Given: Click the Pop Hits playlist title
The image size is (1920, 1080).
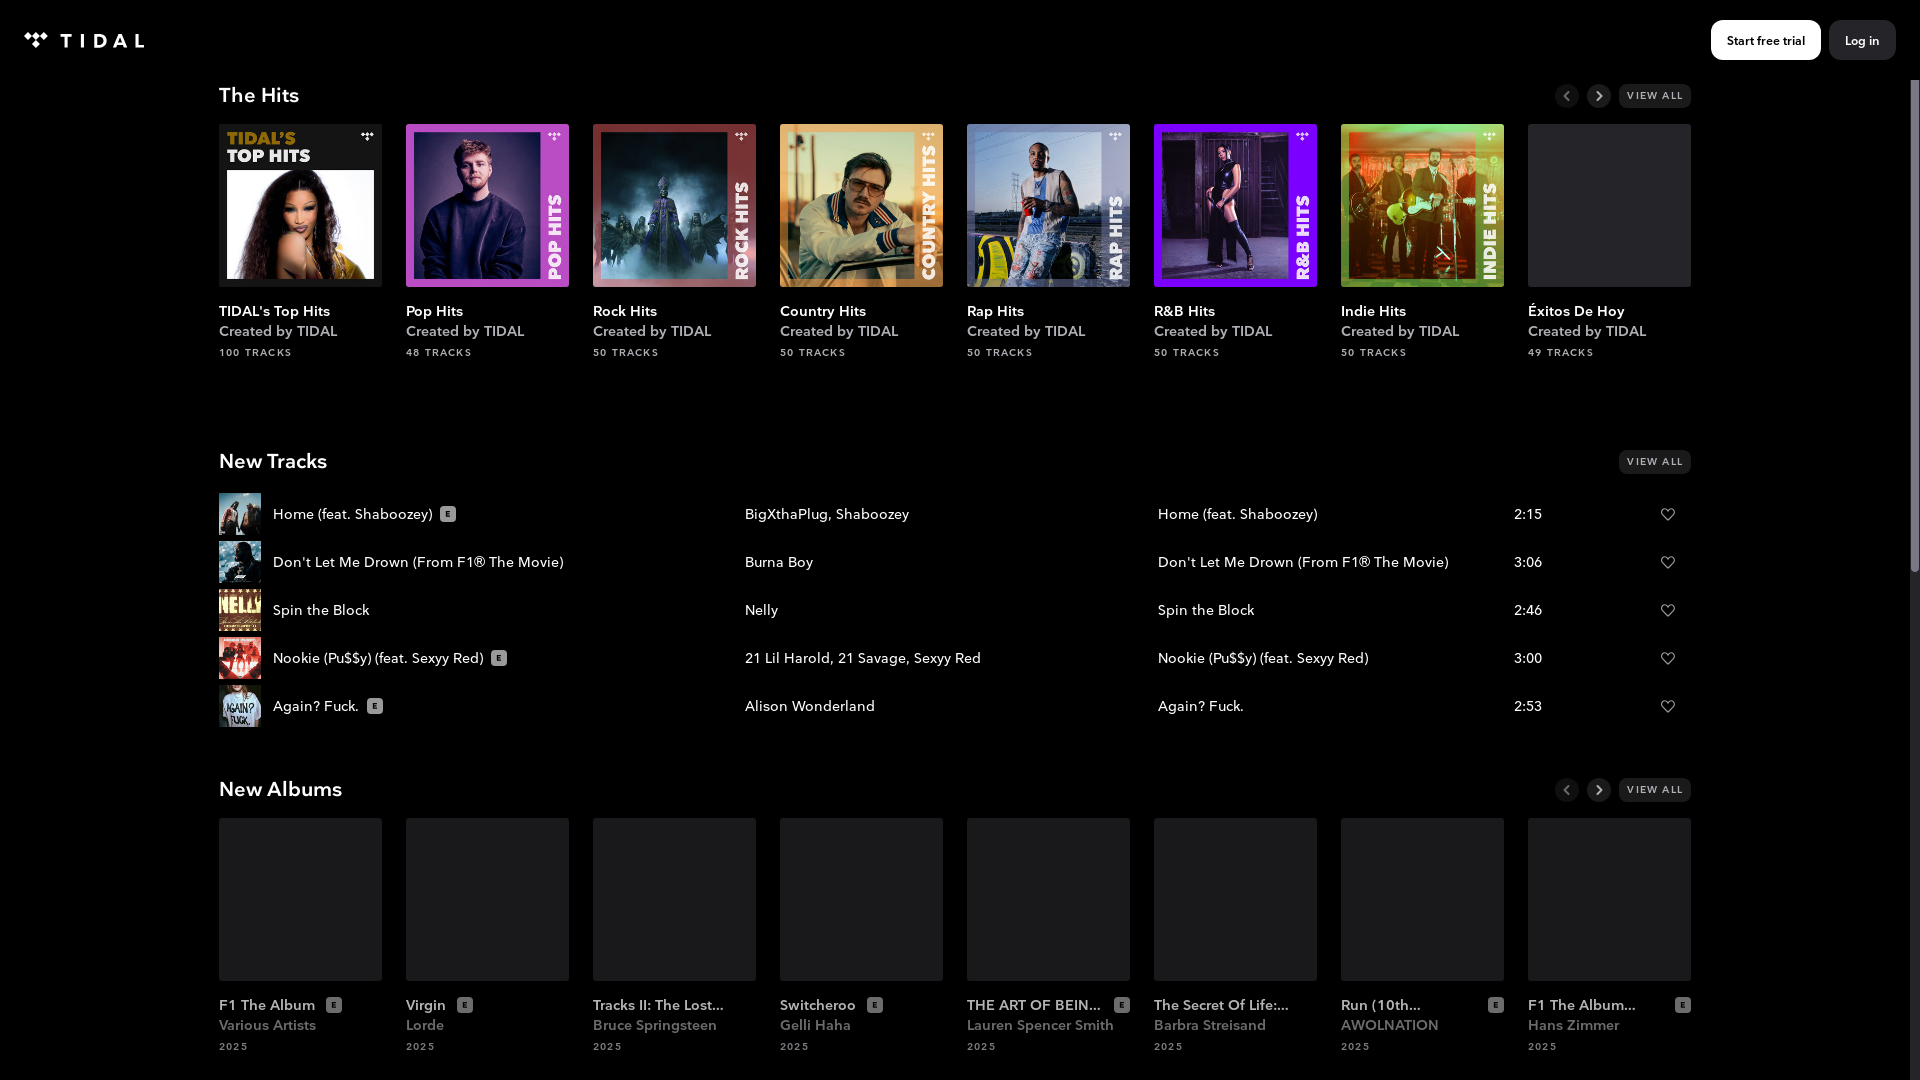Looking at the screenshot, I should [x=434, y=311].
